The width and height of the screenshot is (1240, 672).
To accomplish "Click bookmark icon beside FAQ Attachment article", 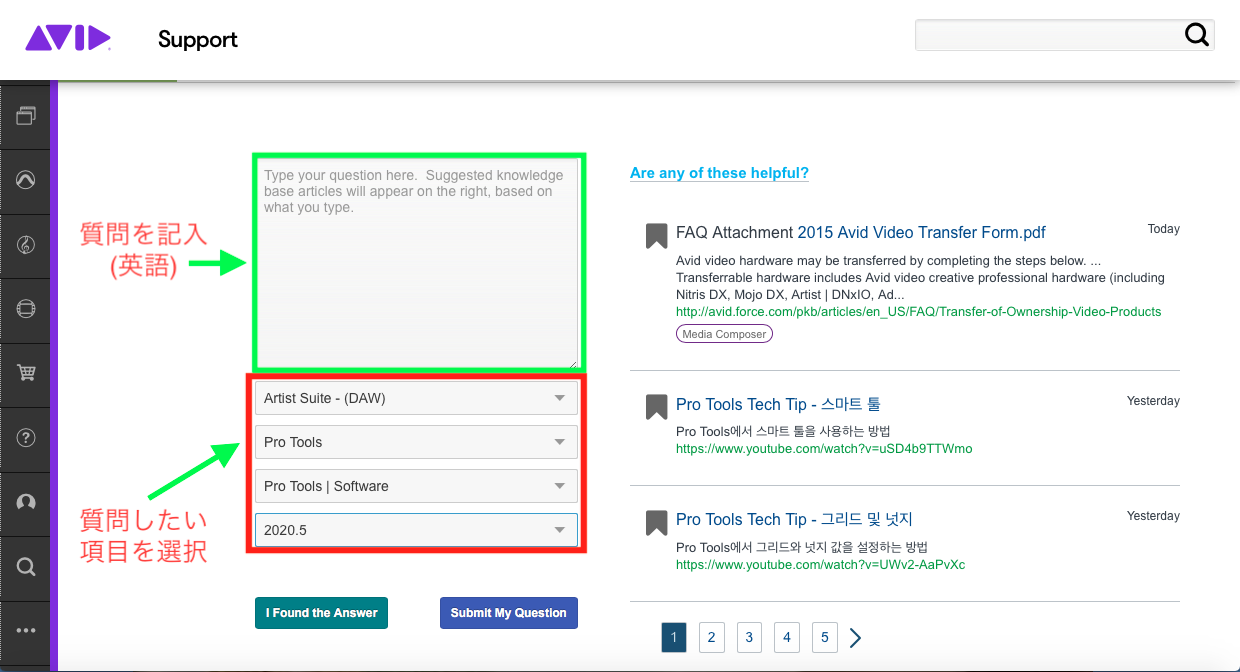I will pos(656,235).
